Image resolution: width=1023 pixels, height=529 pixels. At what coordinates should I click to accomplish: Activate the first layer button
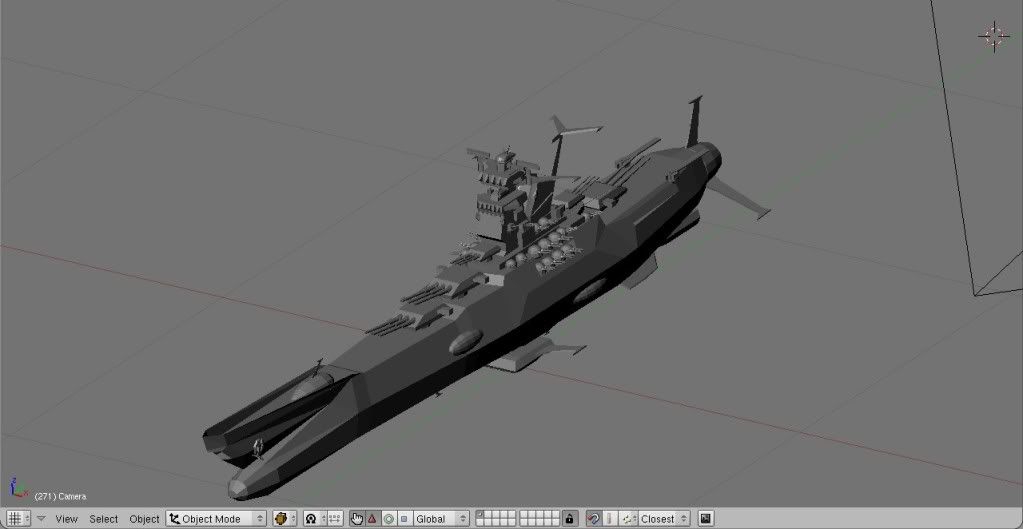(480, 515)
